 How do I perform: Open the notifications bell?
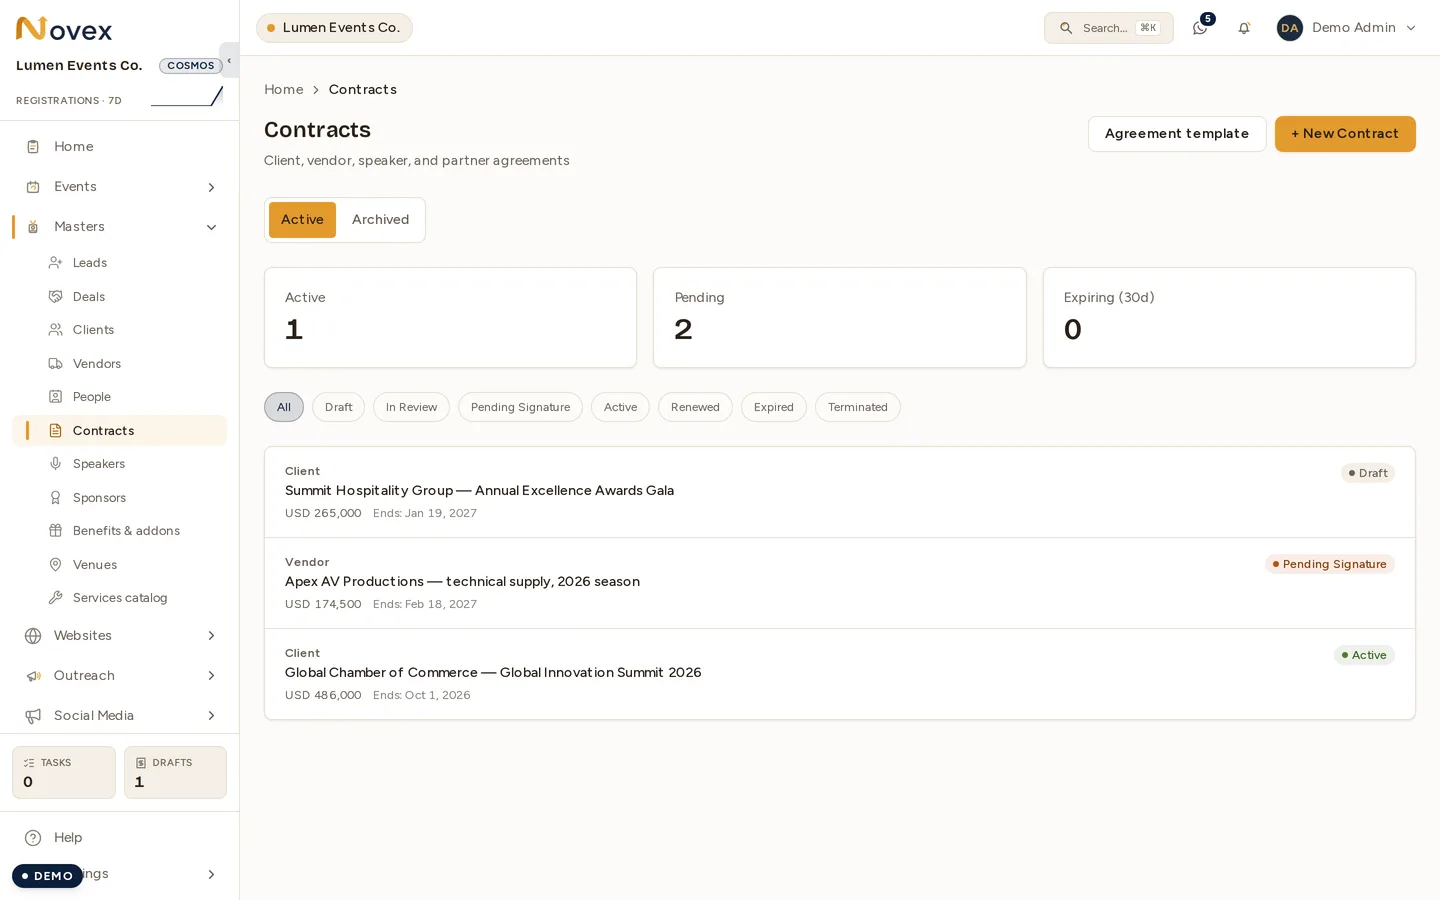(1244, 28)
